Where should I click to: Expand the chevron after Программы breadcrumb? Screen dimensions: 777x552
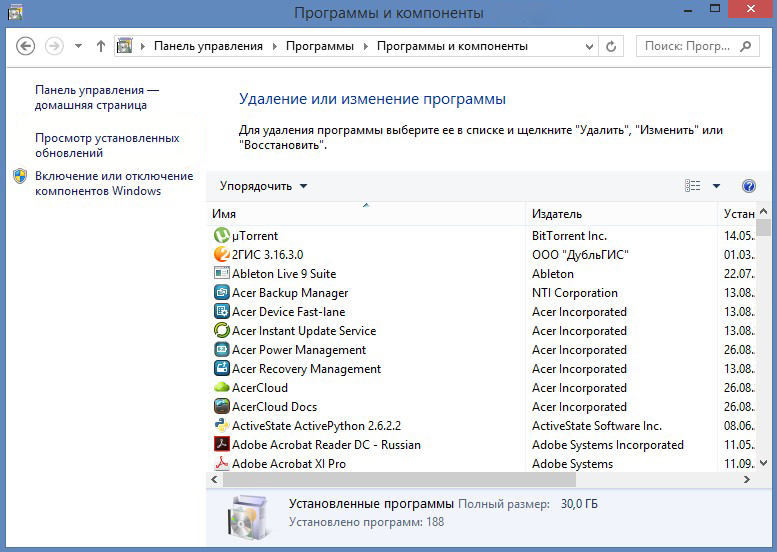click(x=366, y=46)
